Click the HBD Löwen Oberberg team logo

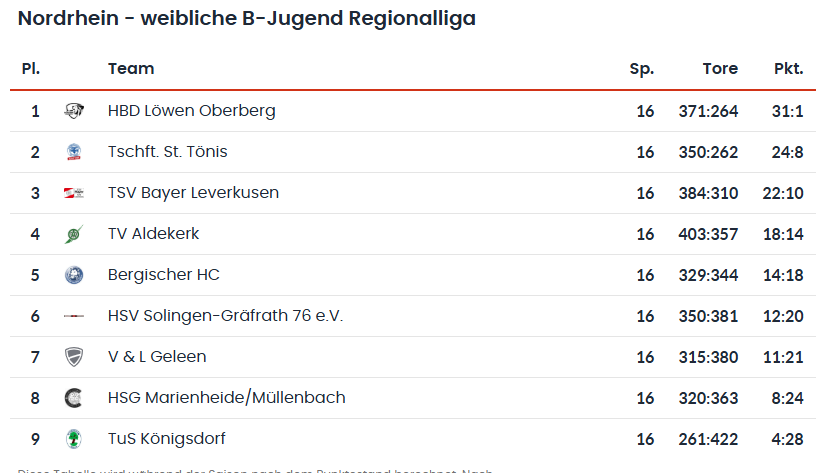(x=73, y=111)
